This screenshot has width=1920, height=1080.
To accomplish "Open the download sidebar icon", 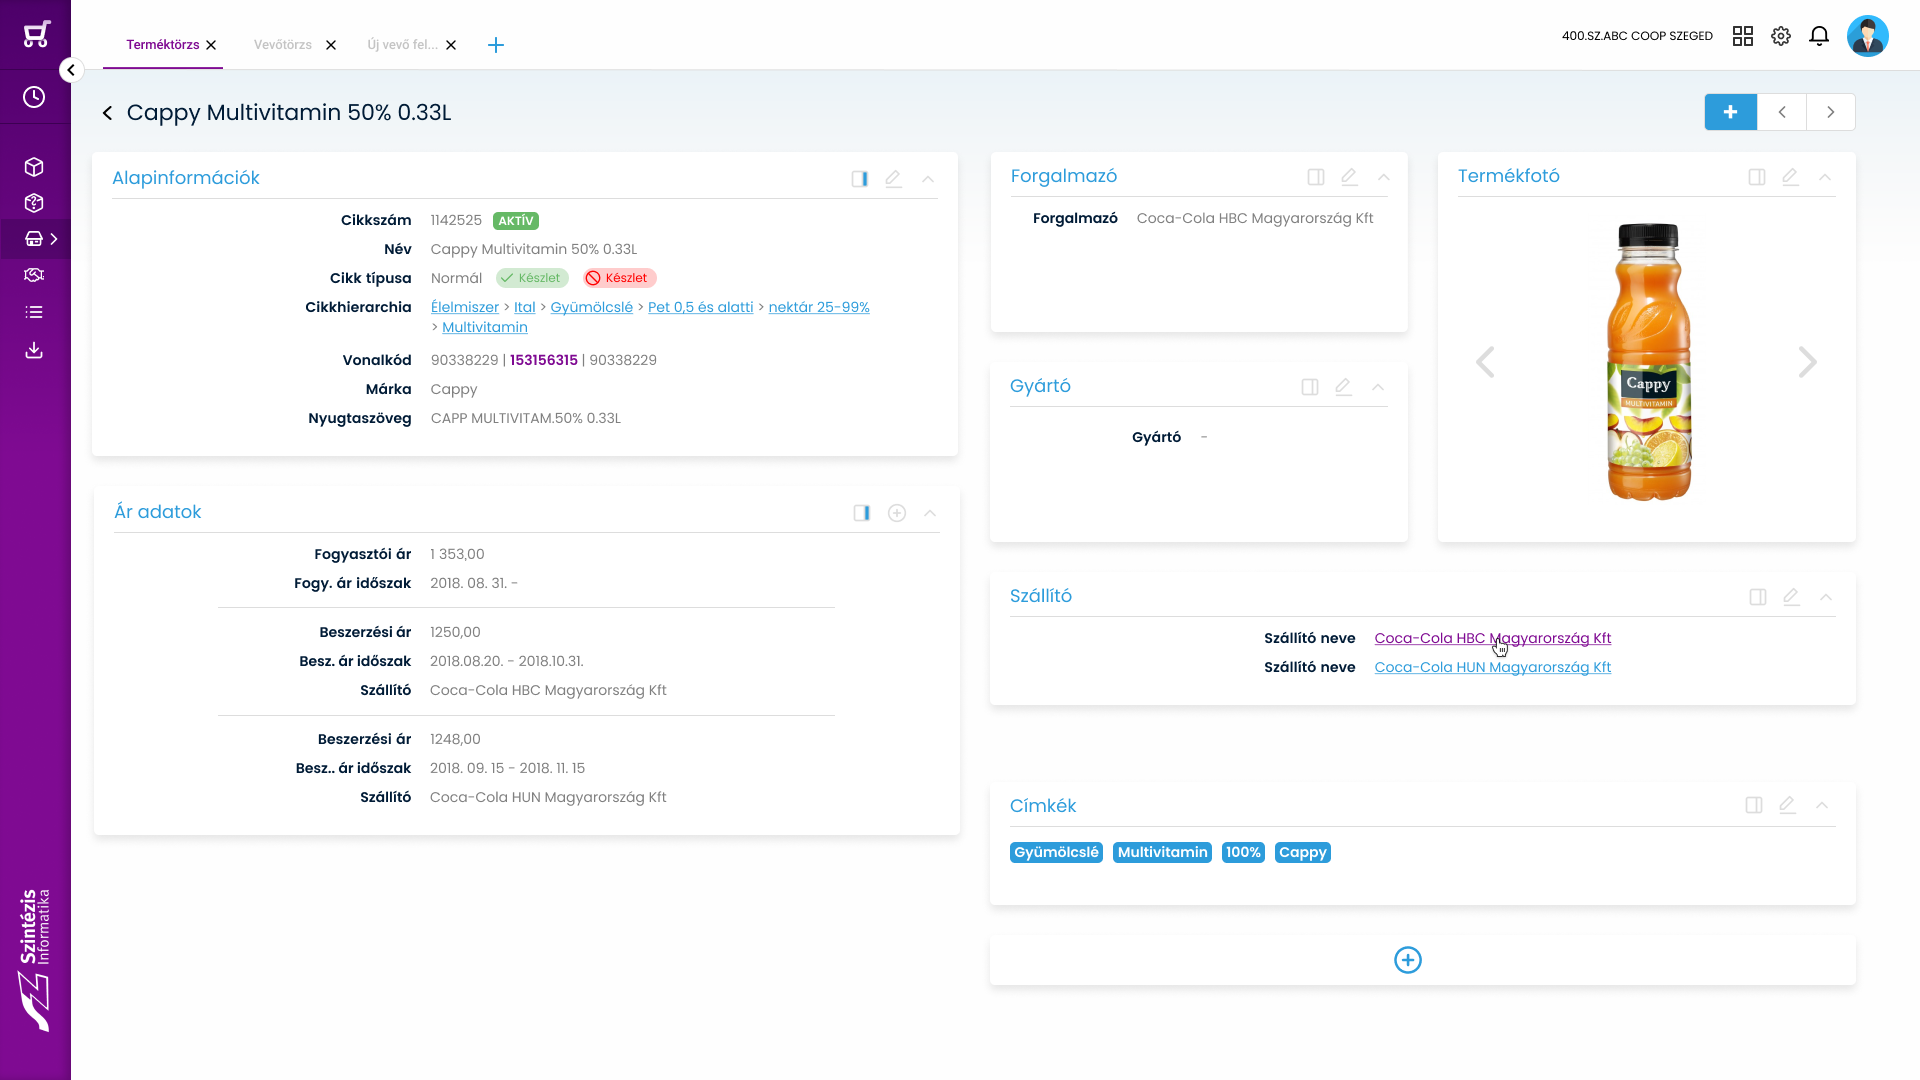I will pos(34,350).
